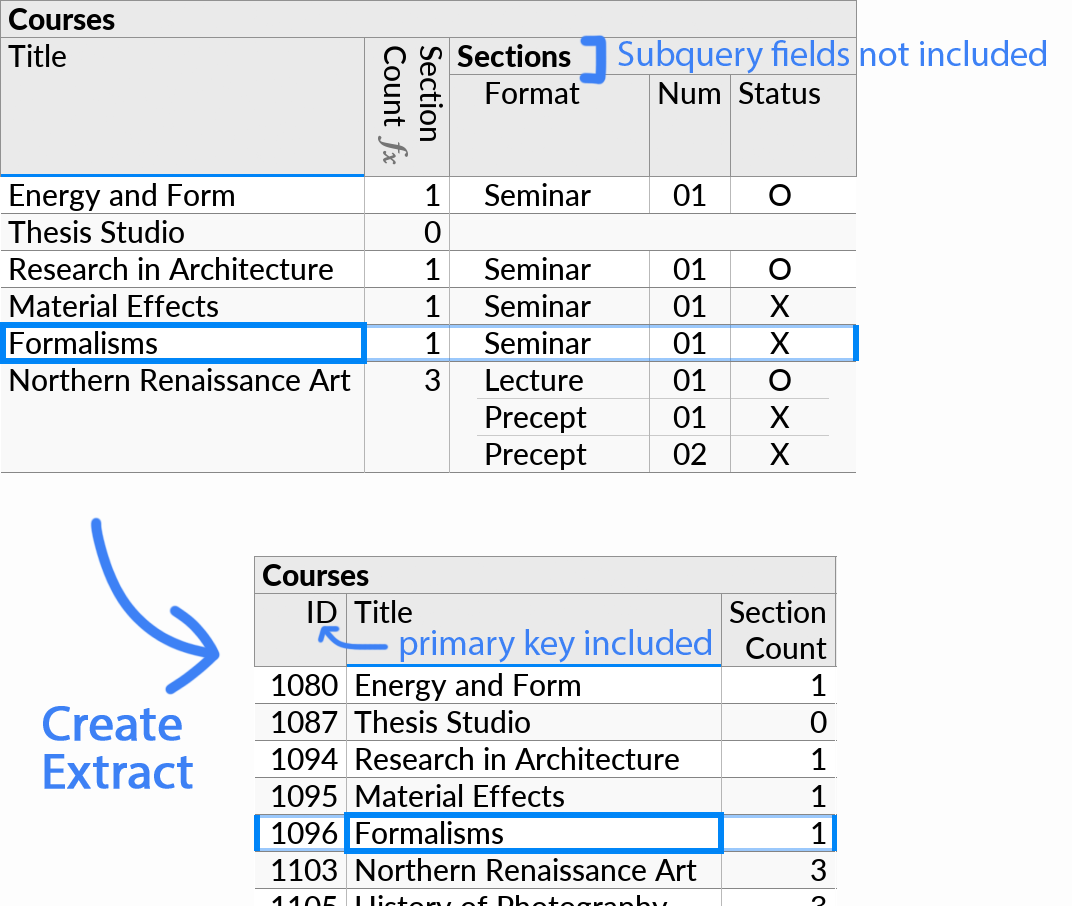Toggle the O status for Energy and Form seminar

click(779, 195)
